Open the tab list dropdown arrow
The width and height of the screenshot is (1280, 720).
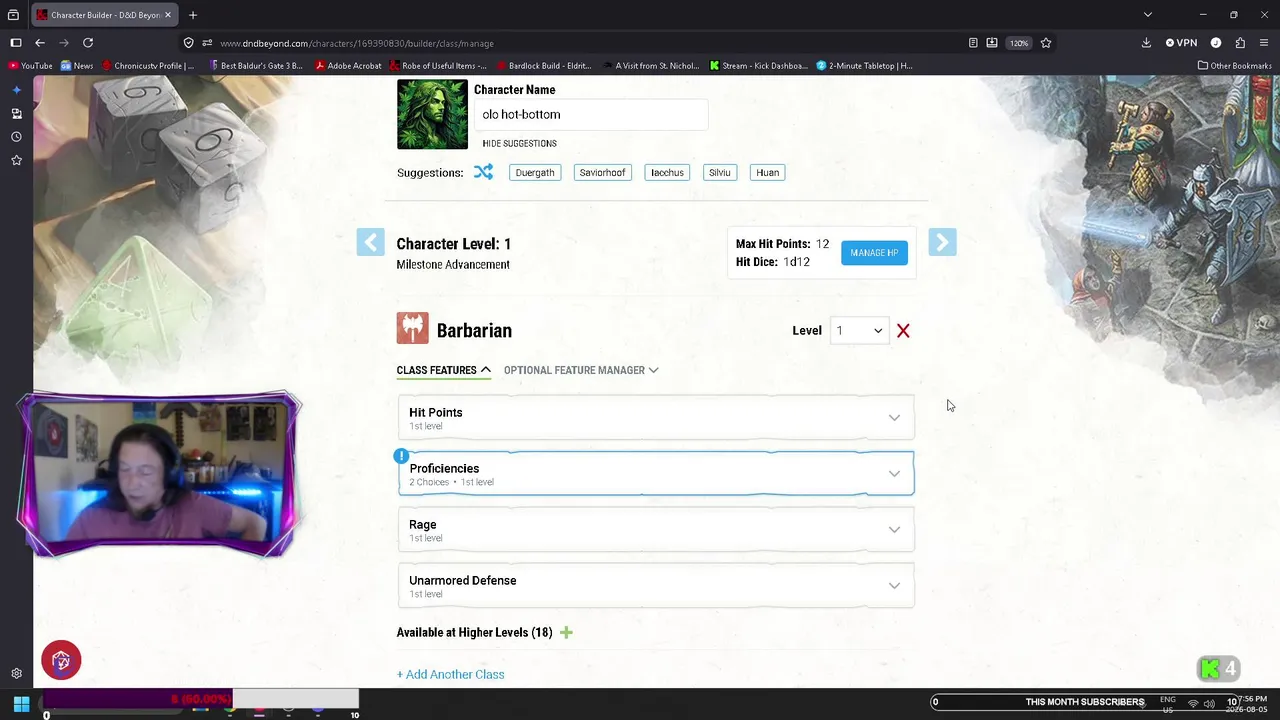pos(1148,15)
